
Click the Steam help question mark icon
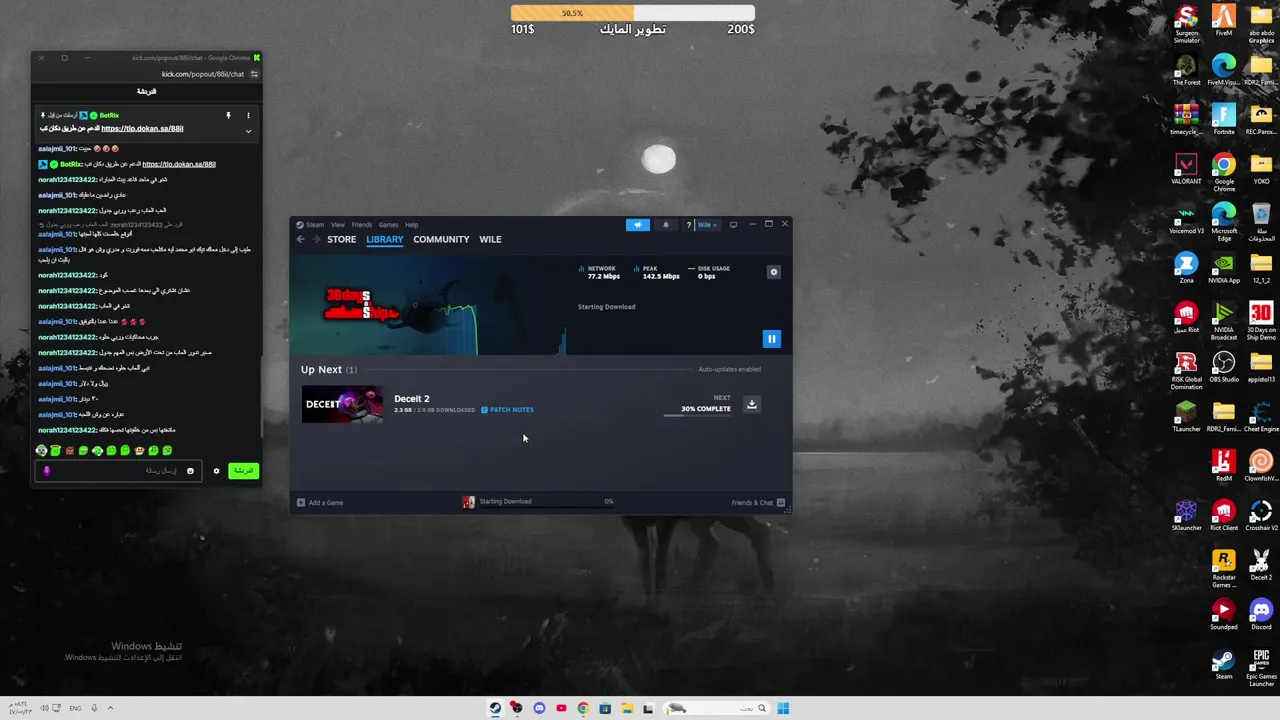coord(688,225)
